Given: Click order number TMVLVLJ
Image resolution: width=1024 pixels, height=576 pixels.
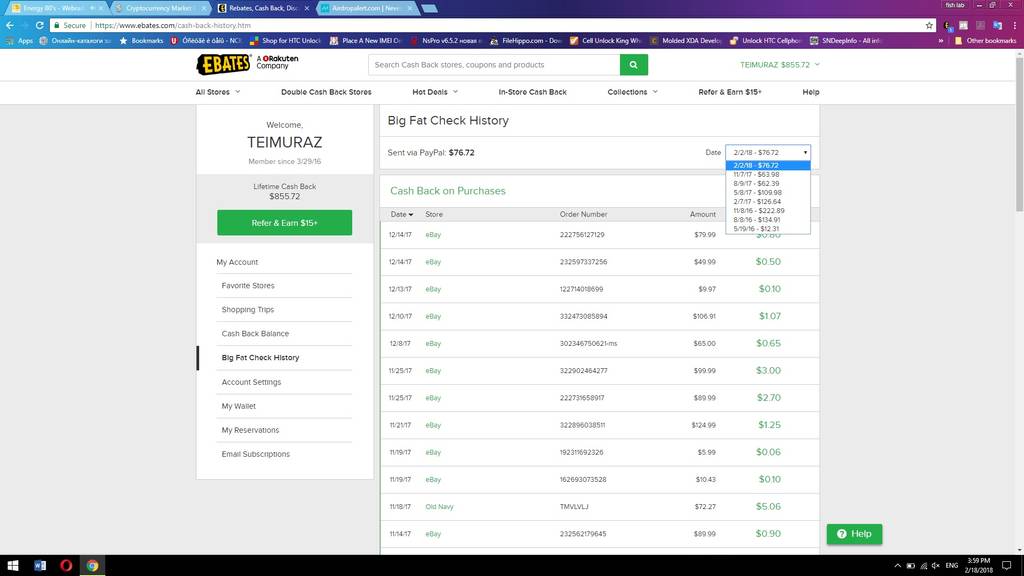Looking at the screenshot, I should [x=574, y=507].
